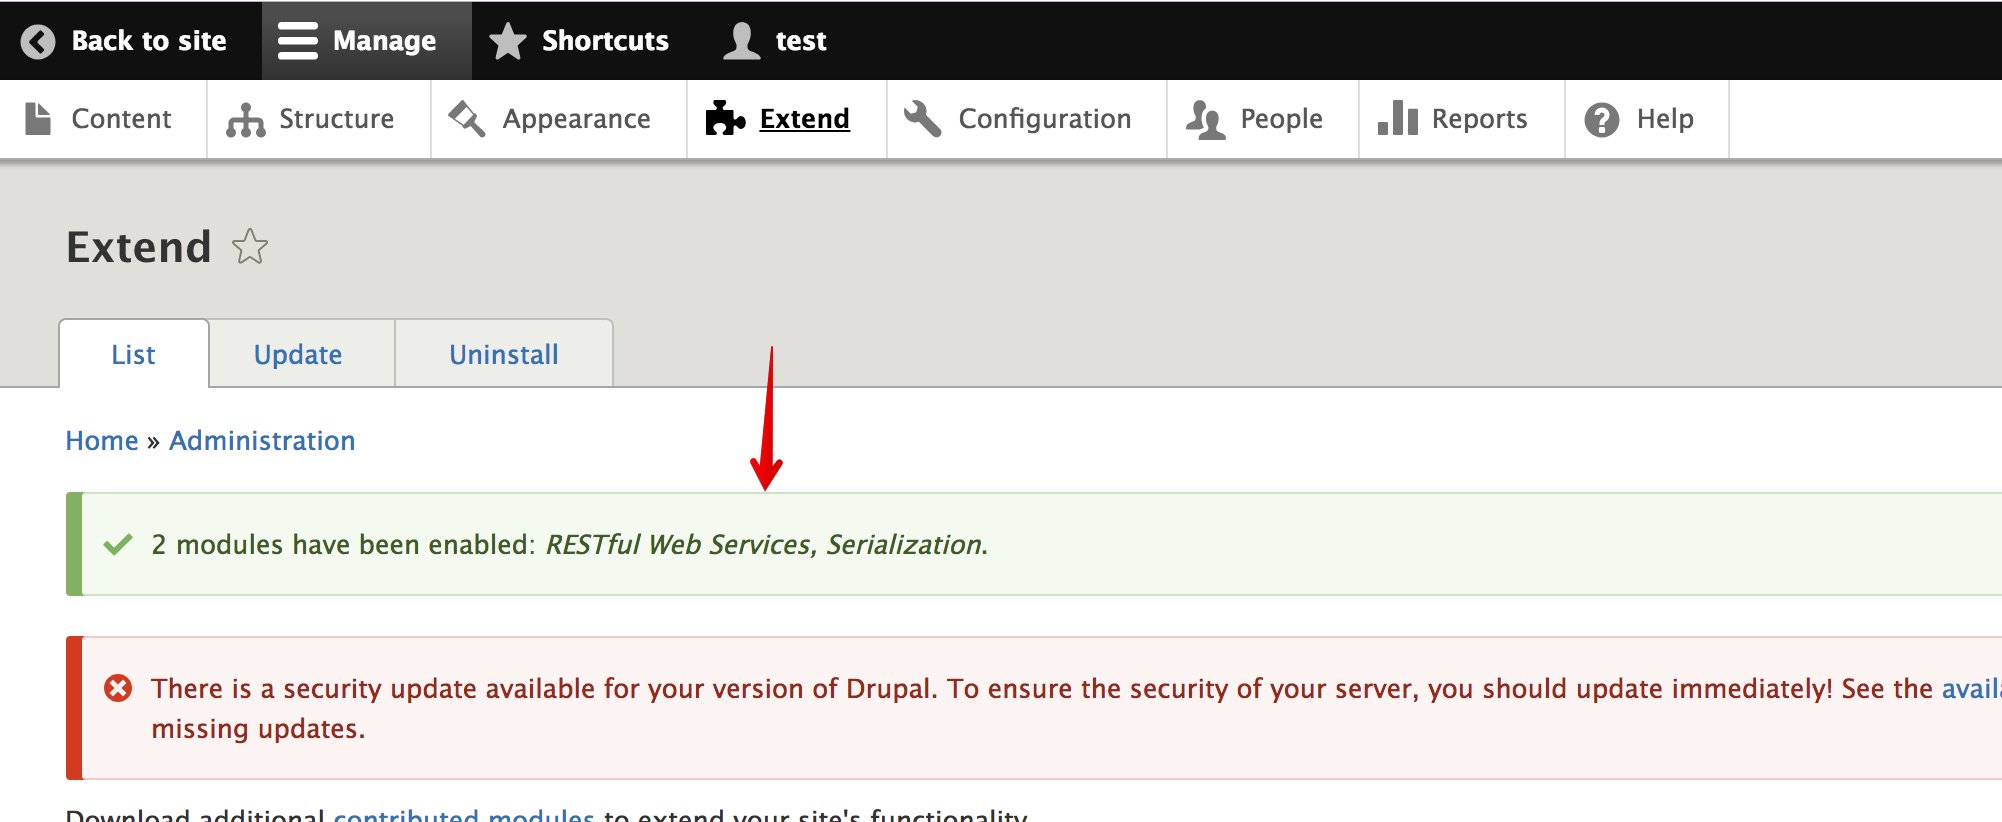The height and width of the screenshot is (822, 2002).
Task: Click the Content page icon
Action: coord(38,118)
